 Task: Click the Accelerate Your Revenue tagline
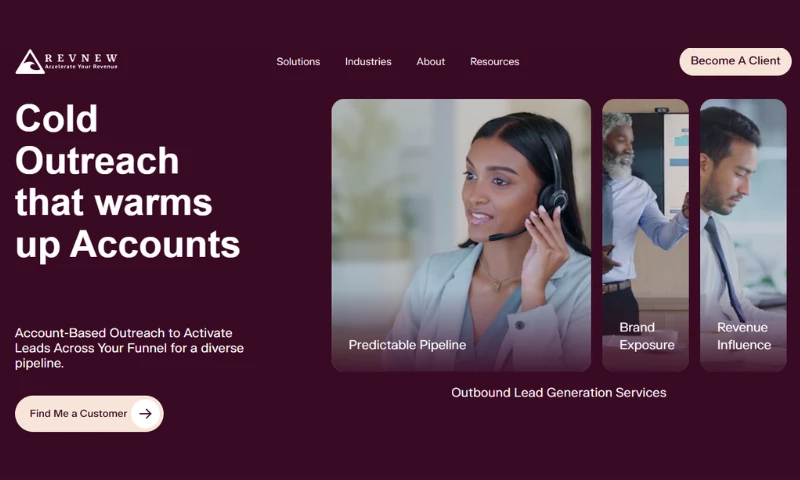[x=82, y=67]
